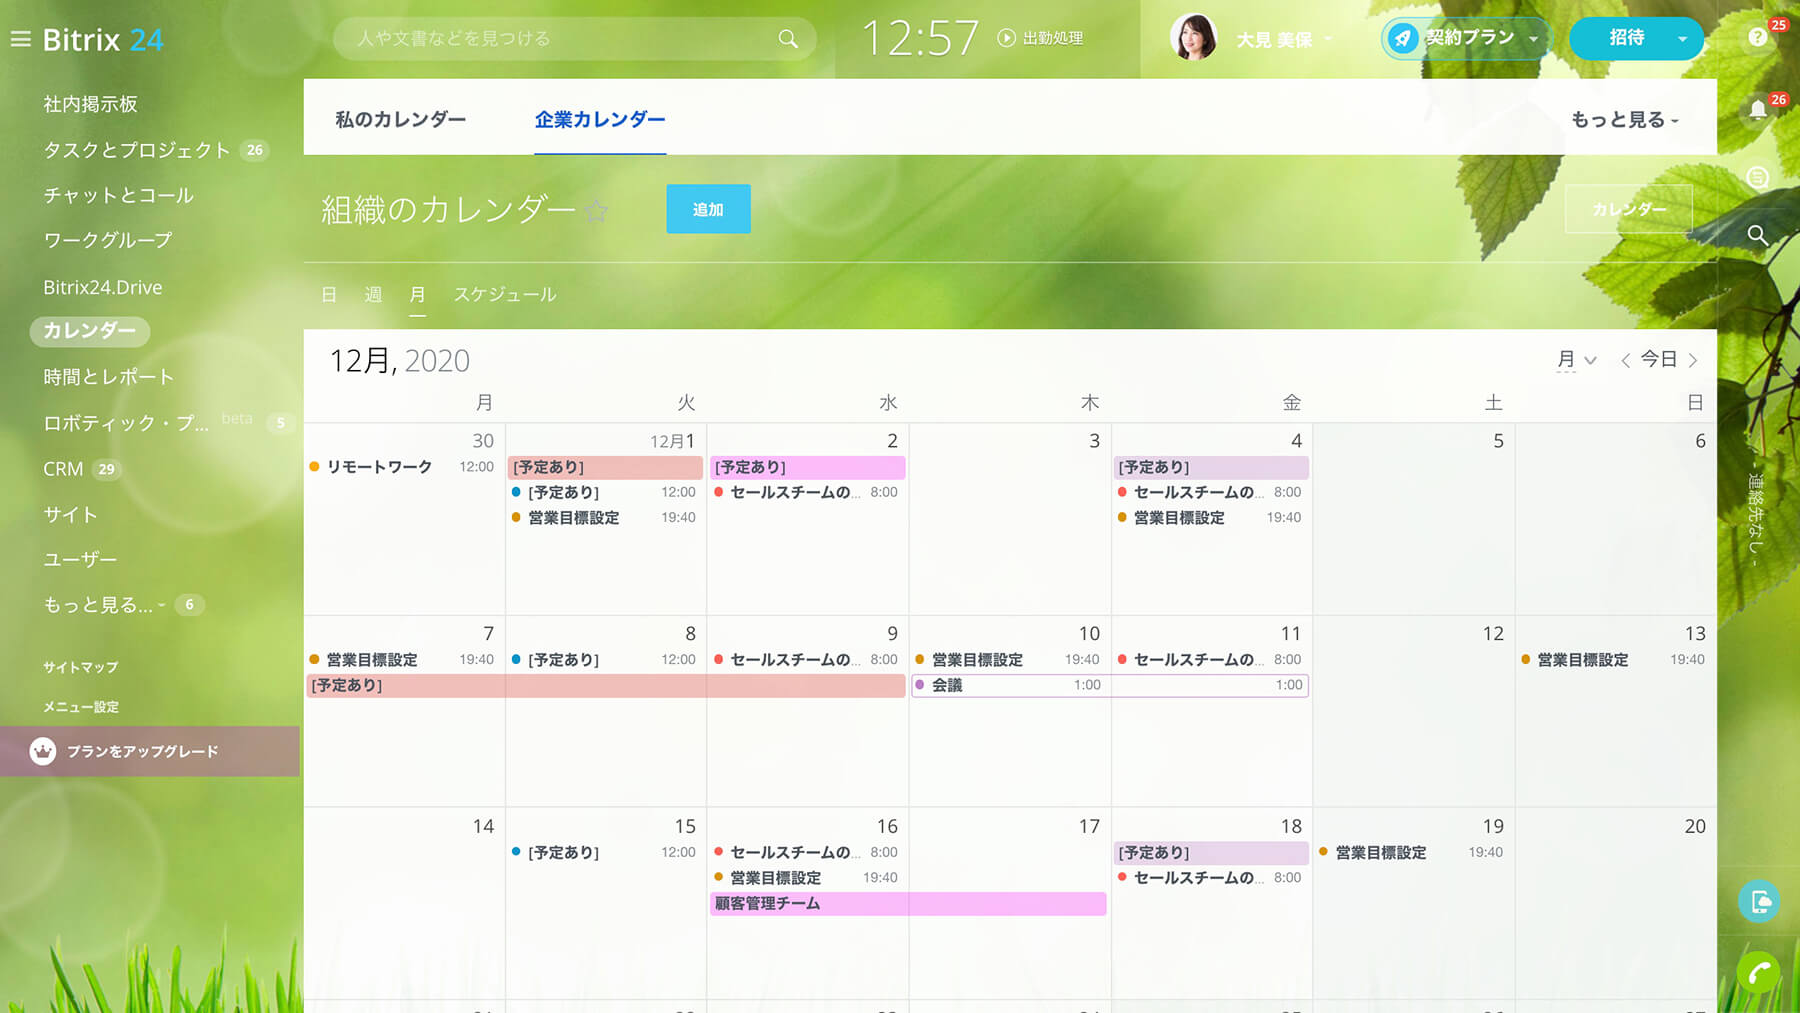The image size is (1800, 1013).
Task: Open the purple [予定あり] bar on the 18th
Action: coord(1211,853)
